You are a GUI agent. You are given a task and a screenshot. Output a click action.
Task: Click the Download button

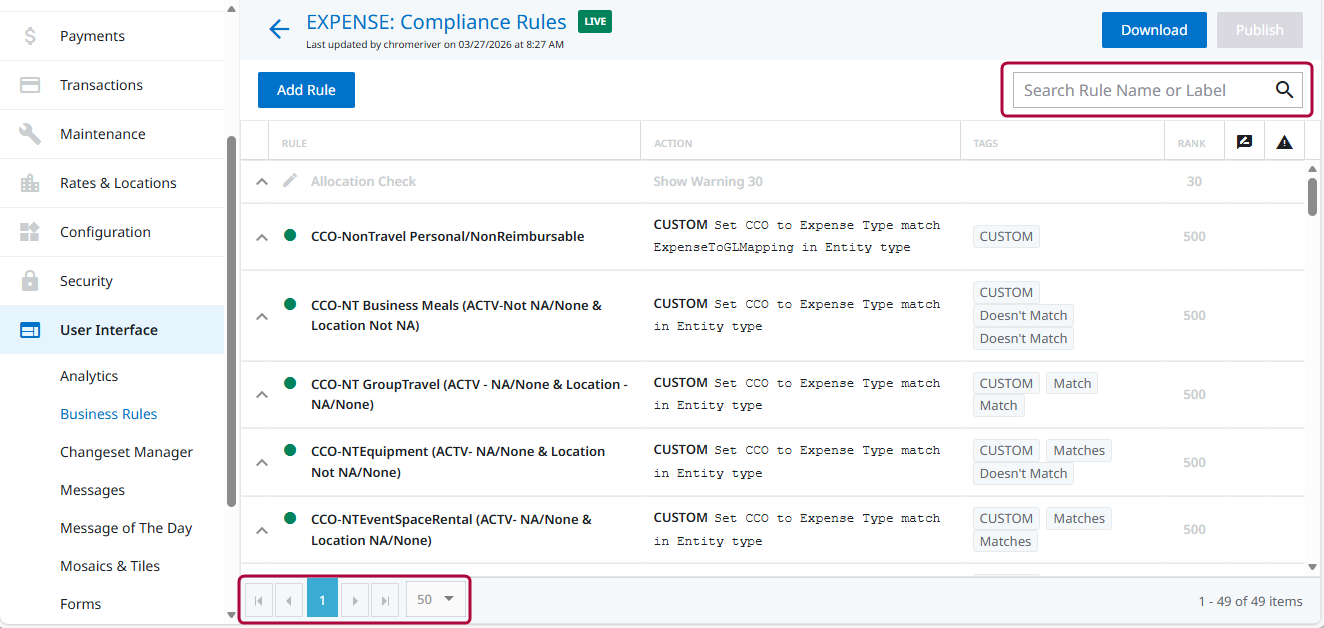pyautogui.click(x=1153, y=29)
